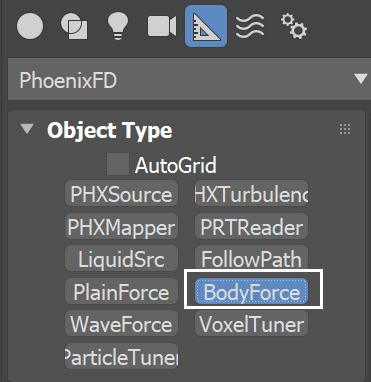The height and width of the screenshot is (382, 371).
Task: Open the Shapes category icon
Action: (x=74, y=26)
